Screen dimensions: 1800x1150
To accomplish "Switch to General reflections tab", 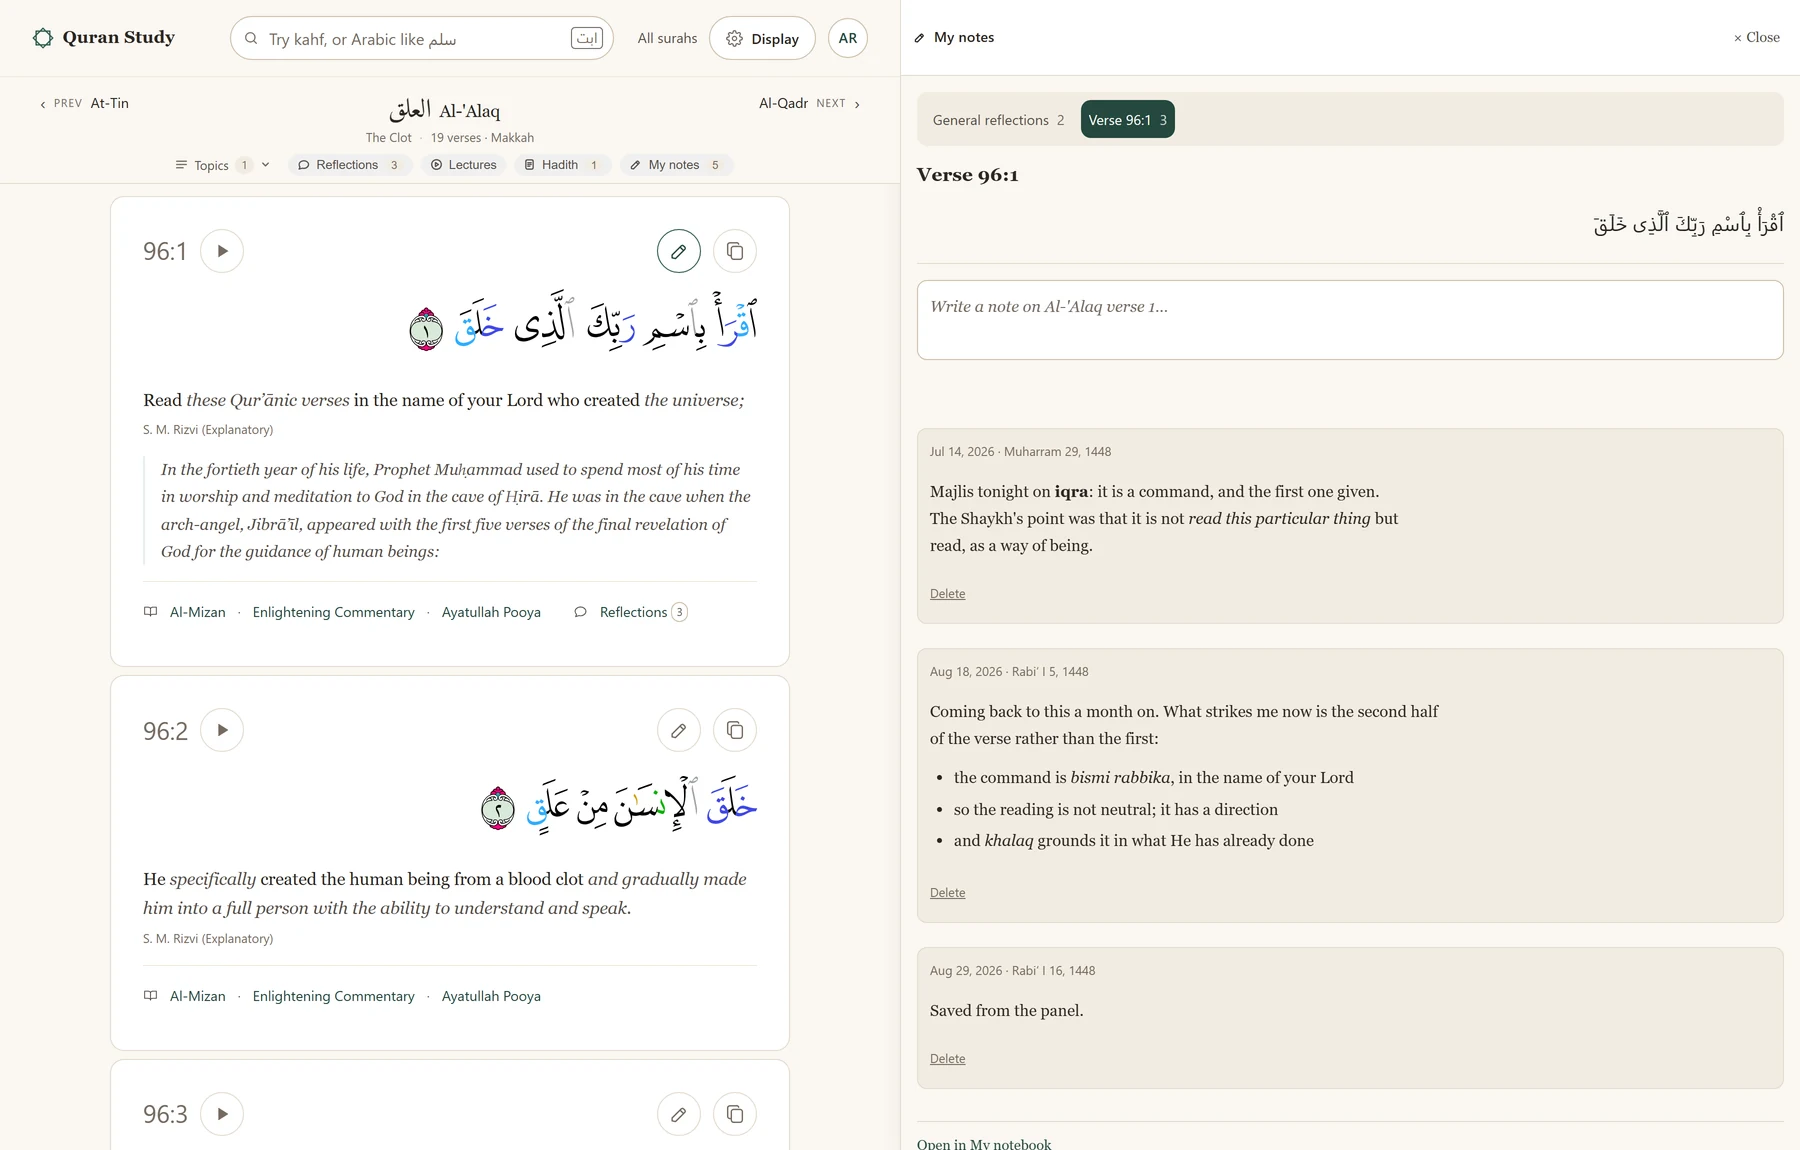I will click(x=998, y=120).
